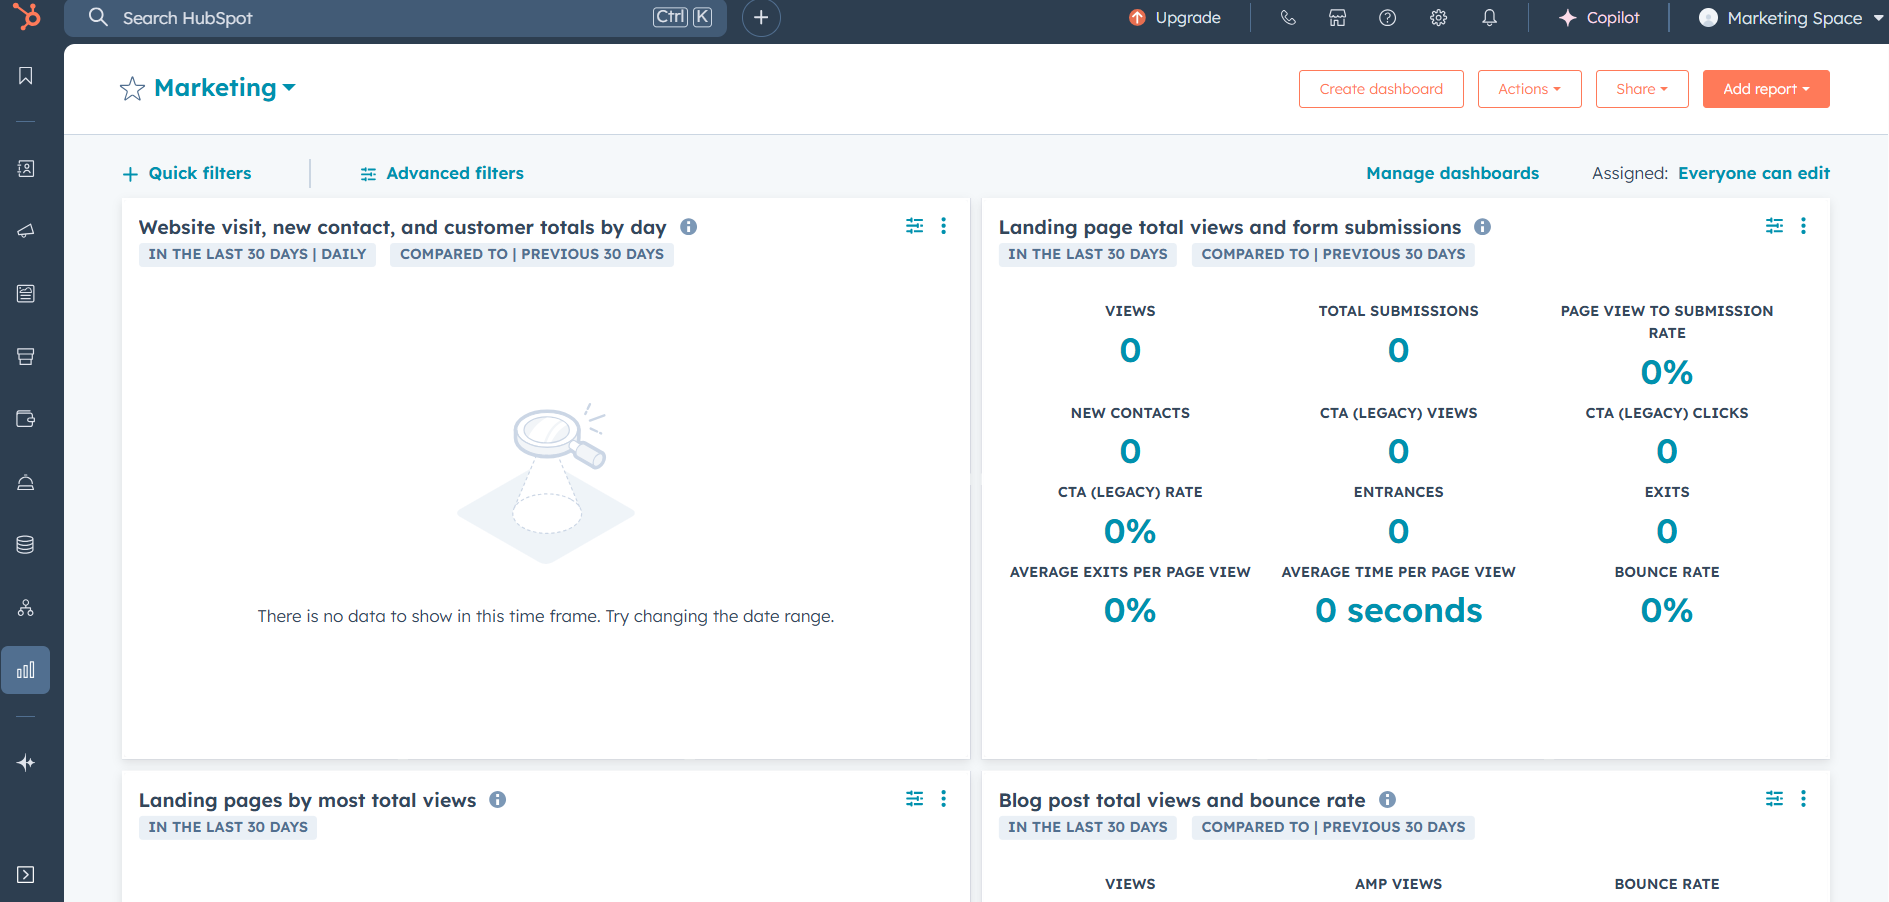Viewport: 1889px width, 902px height.
Task: Expand the sidebar navigation panel
Action: click(x=26, y=875)
